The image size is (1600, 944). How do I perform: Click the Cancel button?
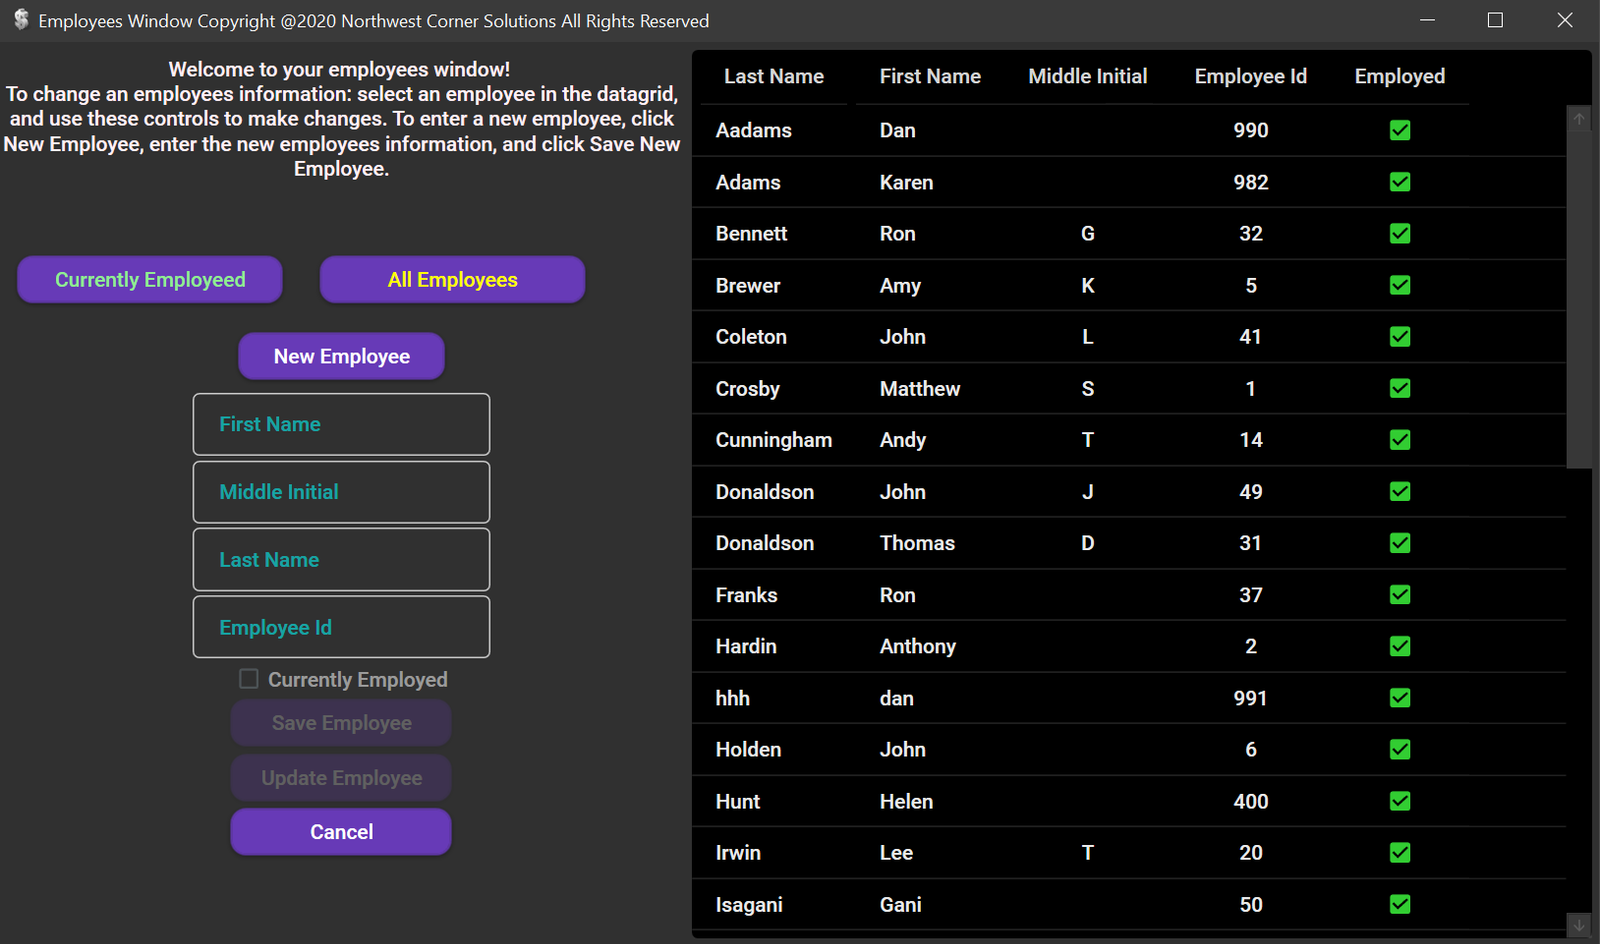click(341, 832)
